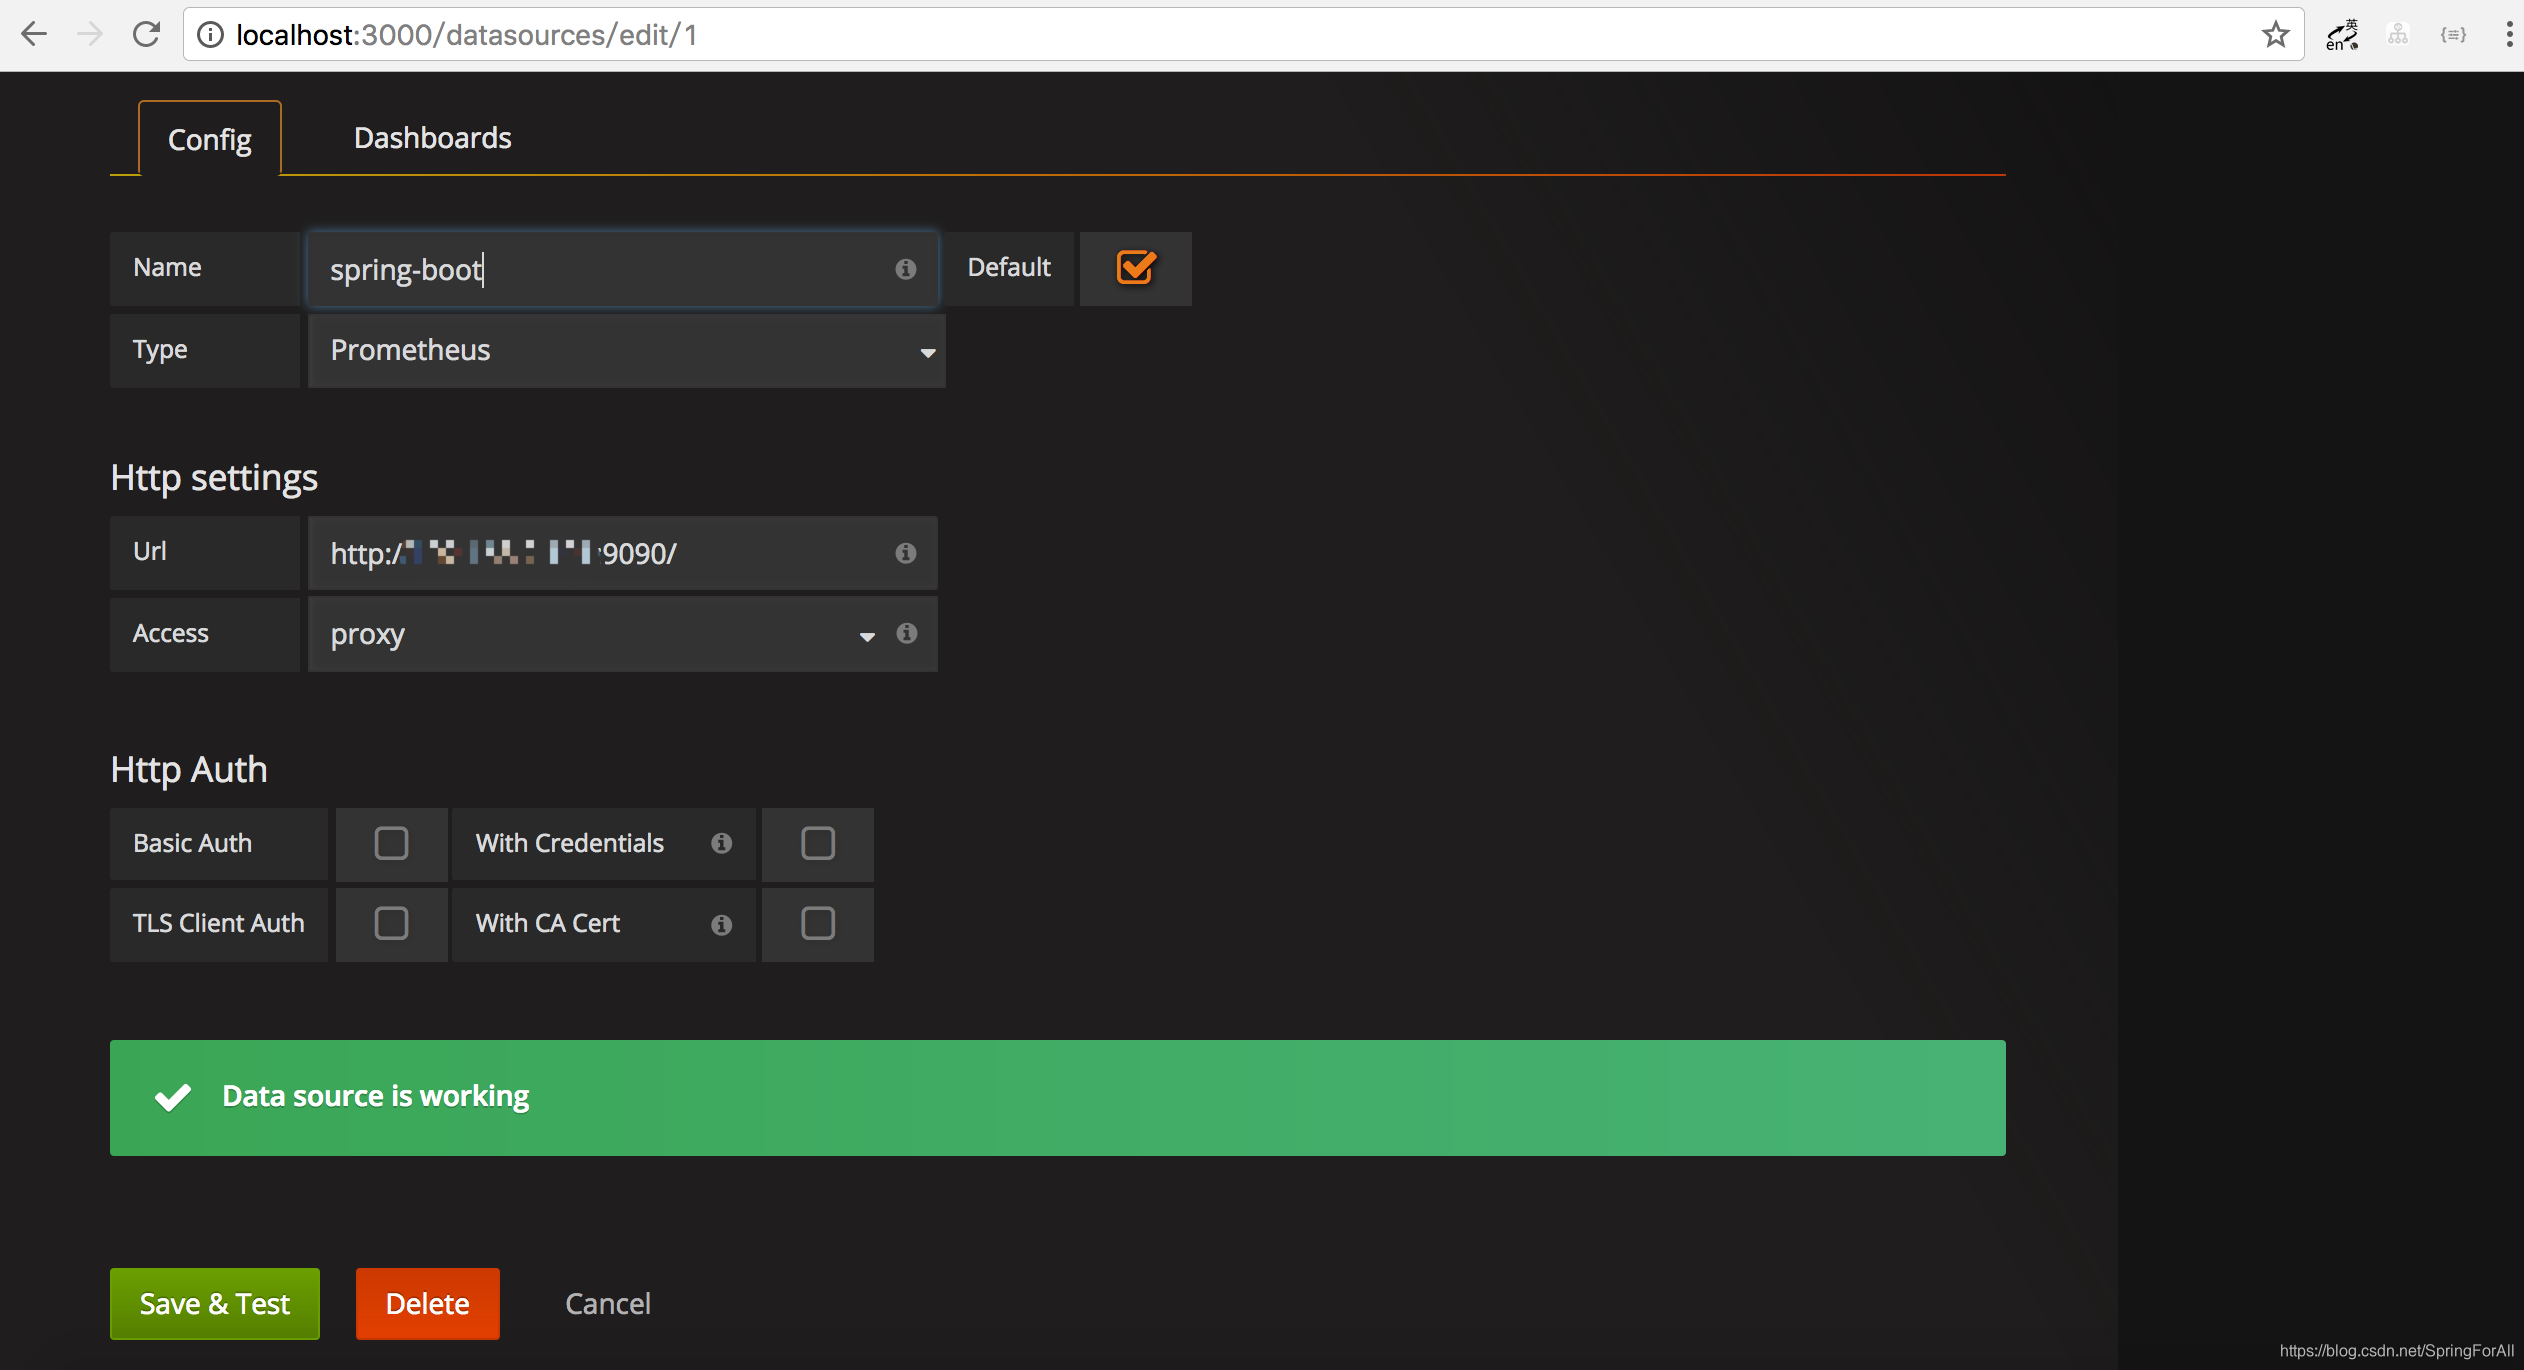The image size is (2524, 1370).
Task: Switch to the Dashboards tab
Action: coord(432,138)
